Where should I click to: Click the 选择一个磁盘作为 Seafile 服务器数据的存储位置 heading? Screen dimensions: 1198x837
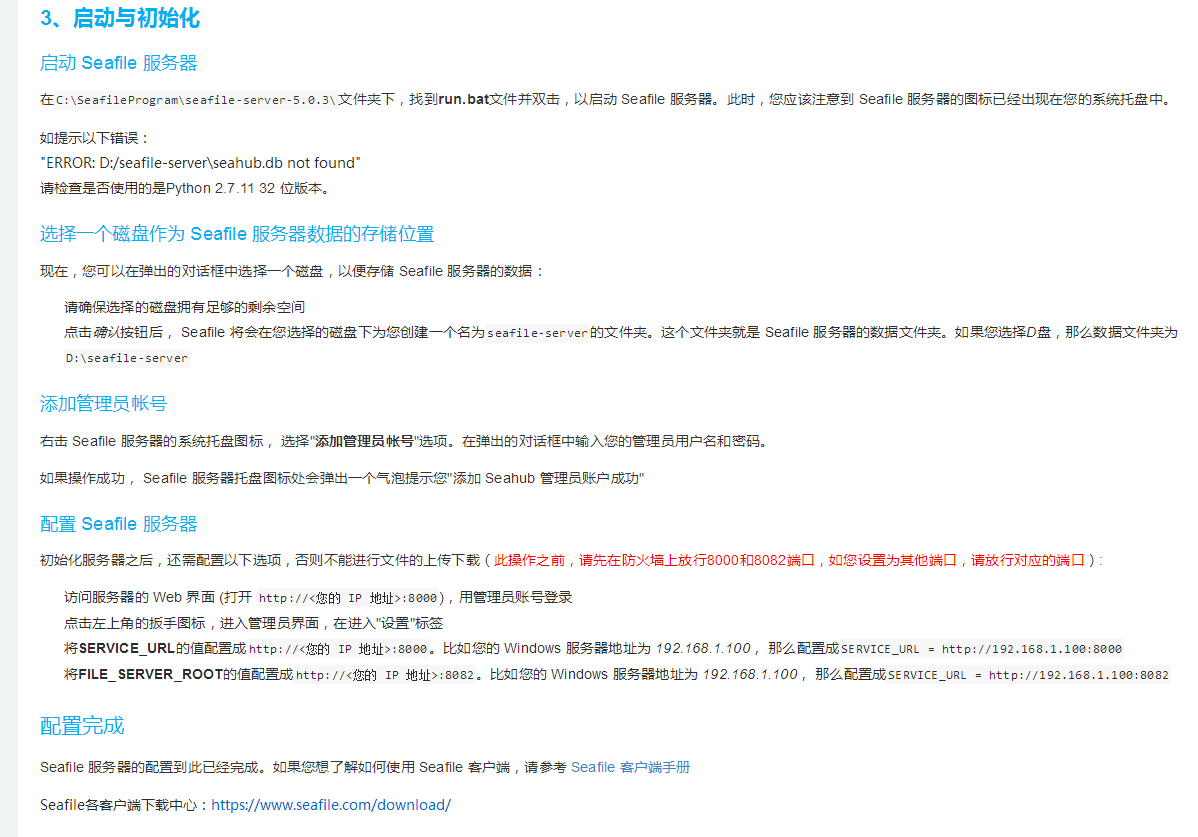pyautogui.click(x=237, y=234)
